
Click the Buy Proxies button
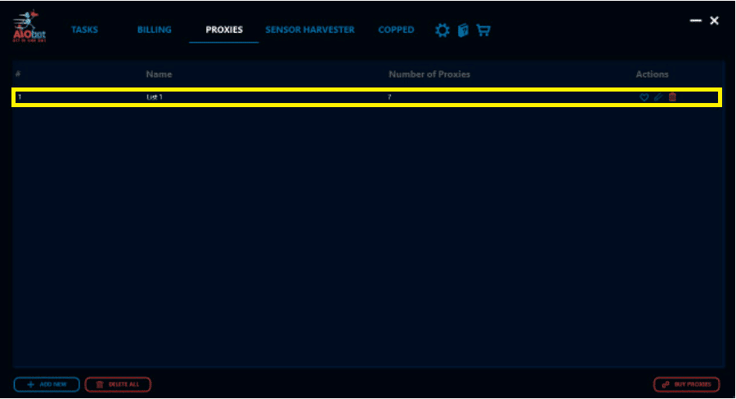[x=686, y=384]
